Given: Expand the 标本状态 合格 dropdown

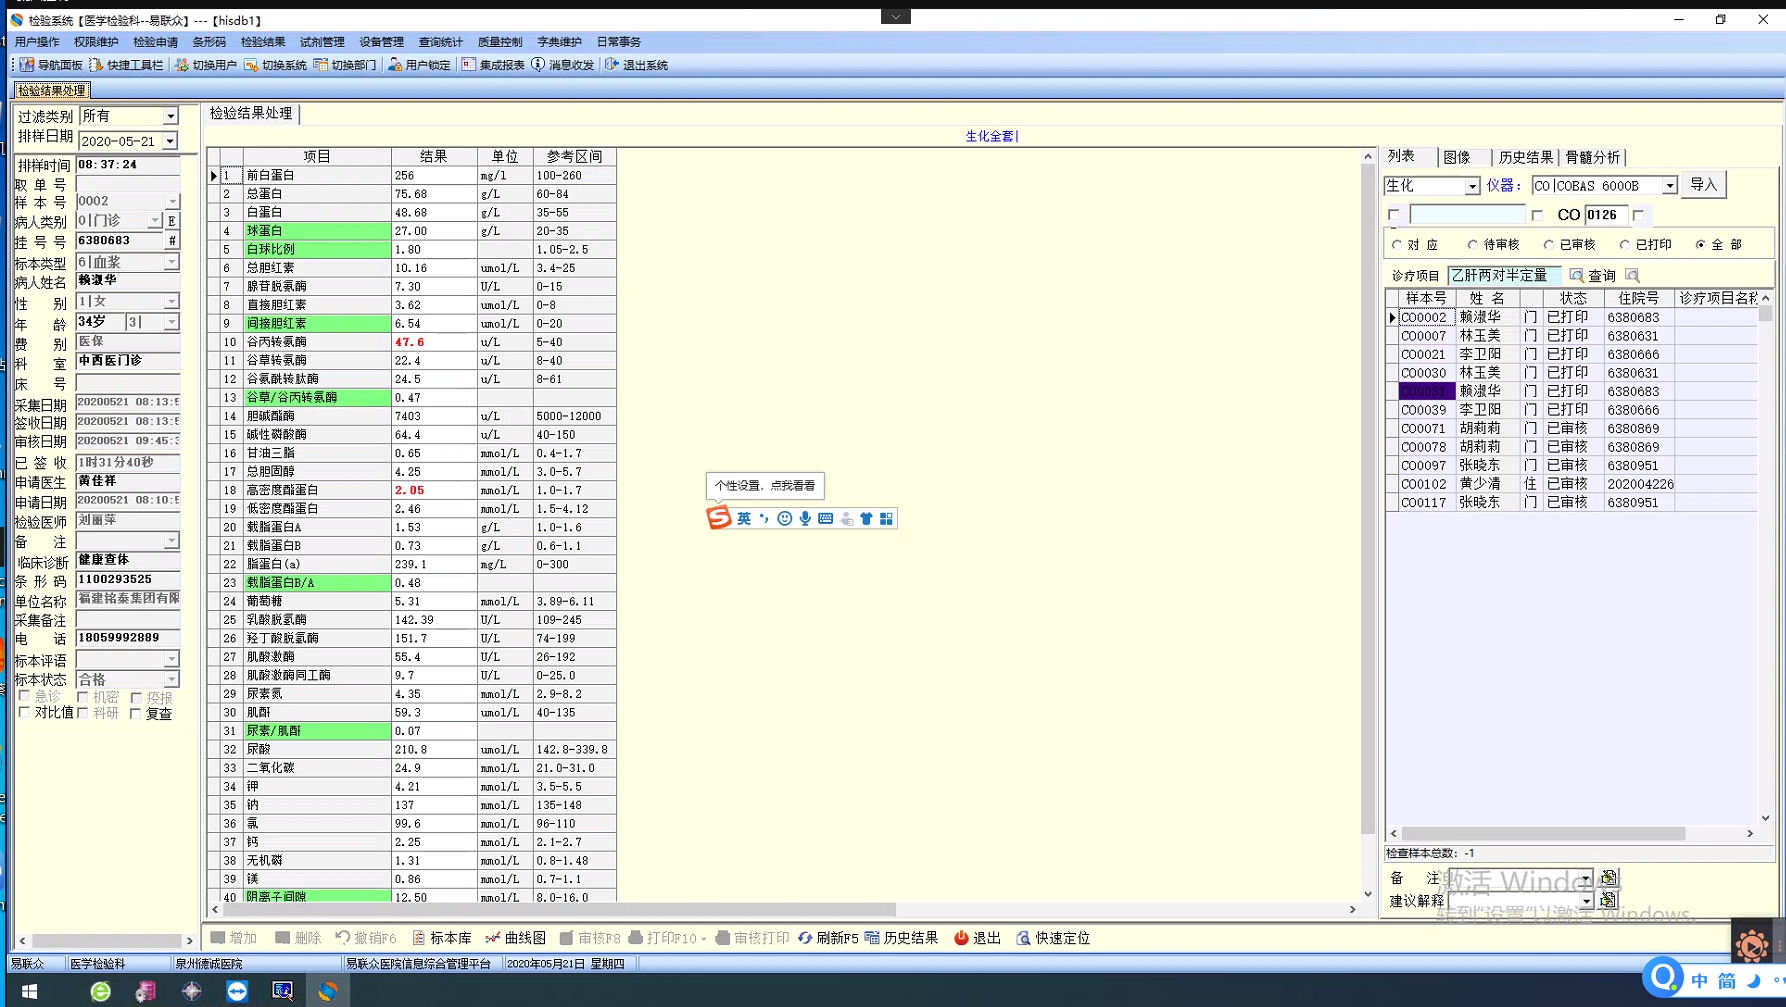Looking at the screenshot, I should (172, 680).
